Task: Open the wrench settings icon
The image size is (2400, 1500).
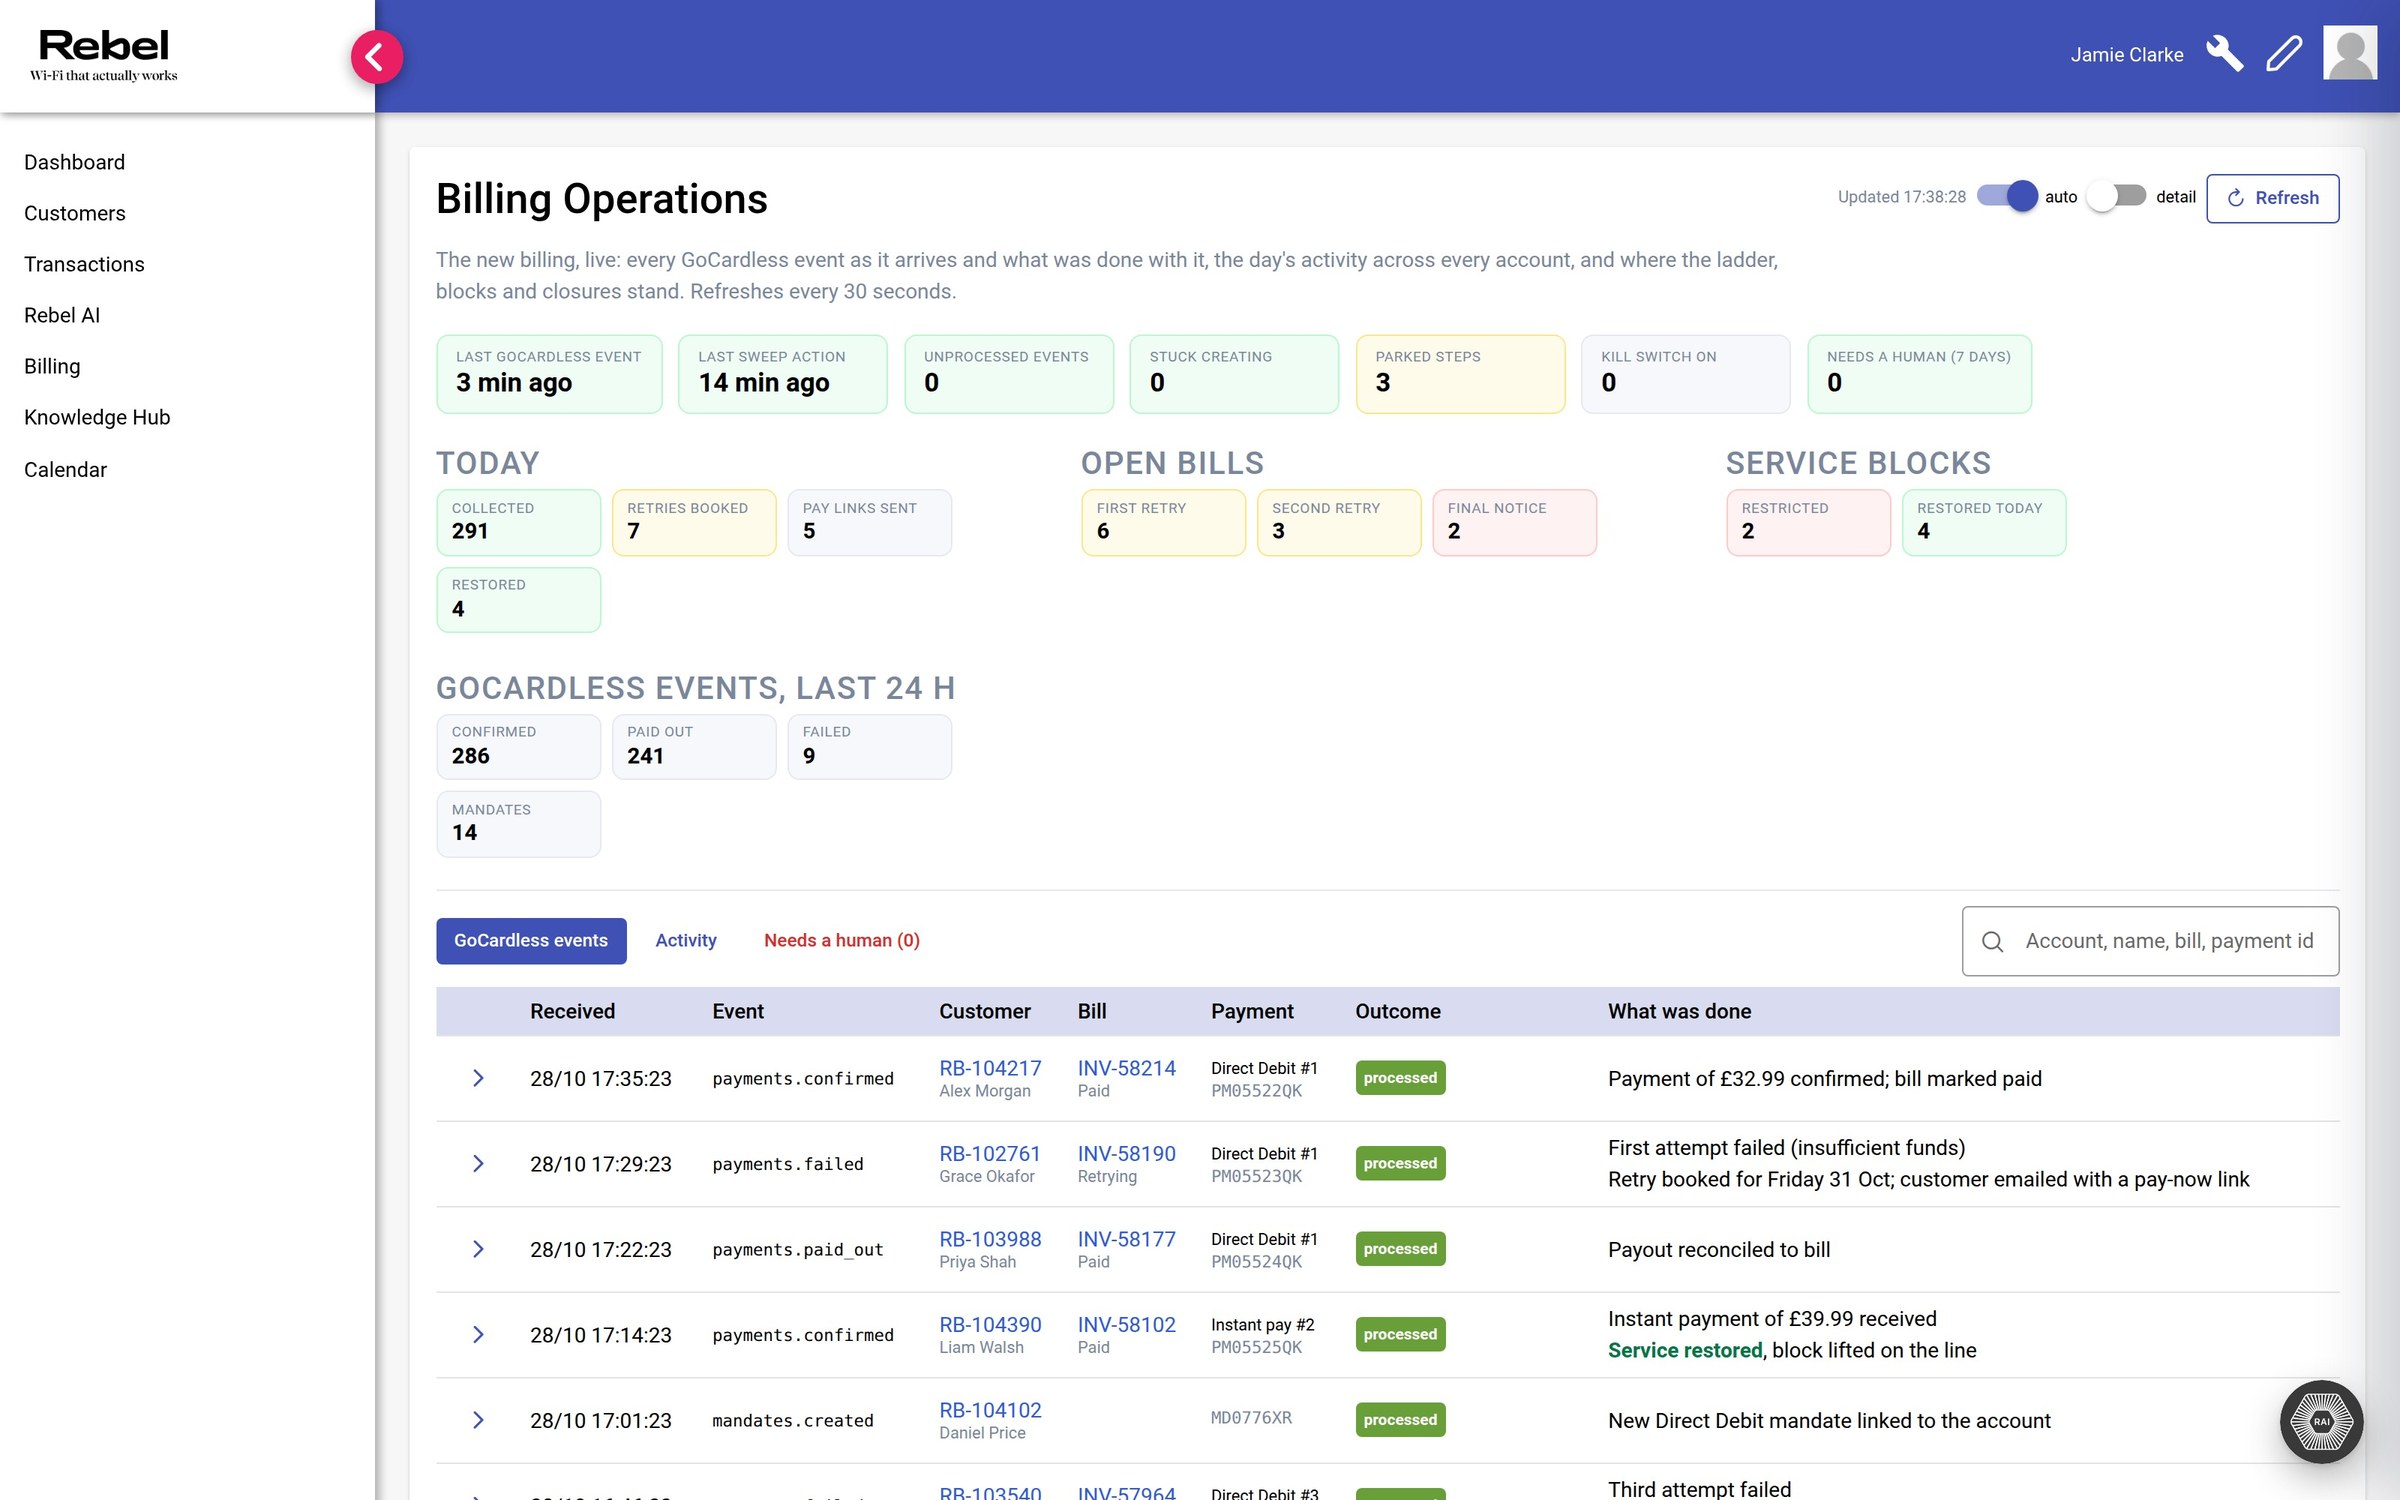Action: click(2224, 54)
